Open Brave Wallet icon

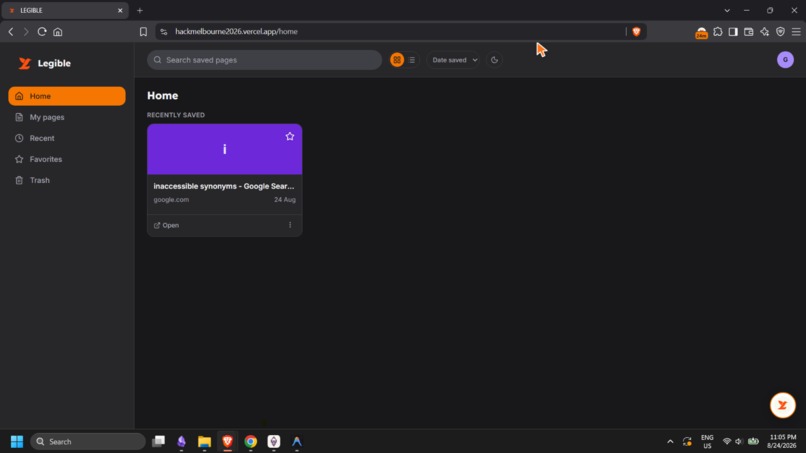(749, 32)
